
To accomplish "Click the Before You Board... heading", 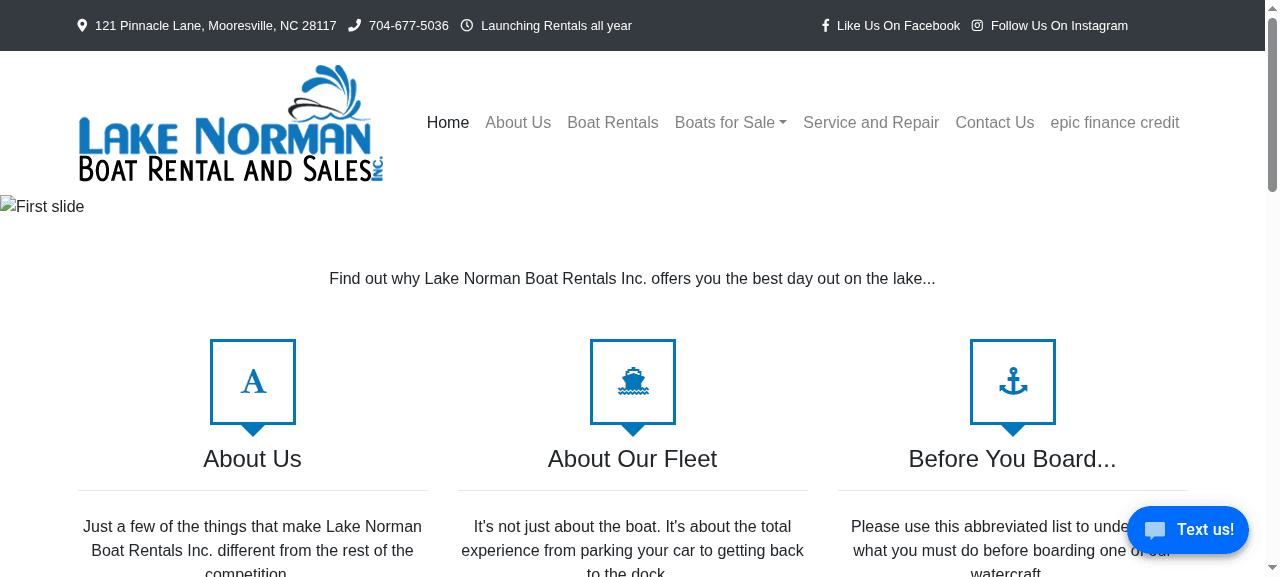I will (1013, 459).
